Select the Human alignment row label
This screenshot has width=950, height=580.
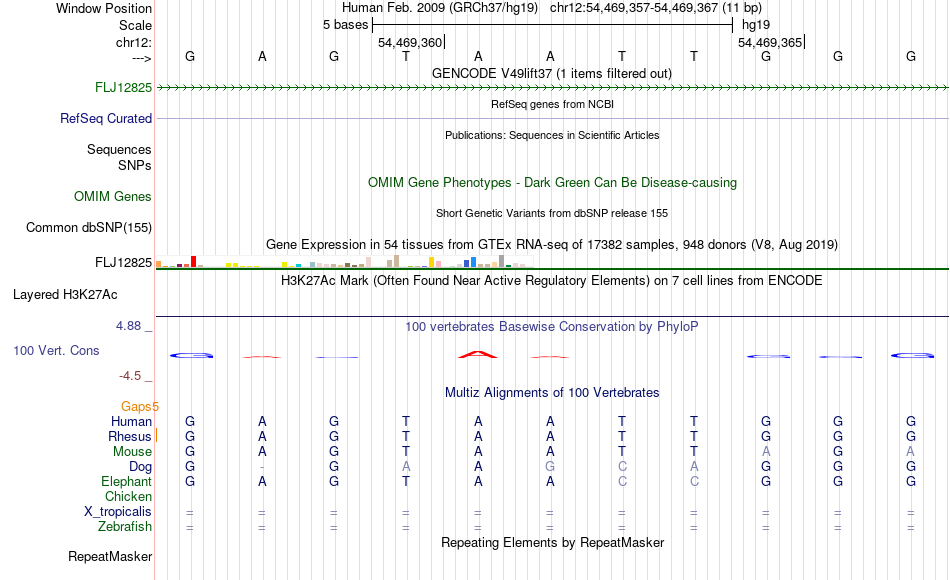point(131,421)
